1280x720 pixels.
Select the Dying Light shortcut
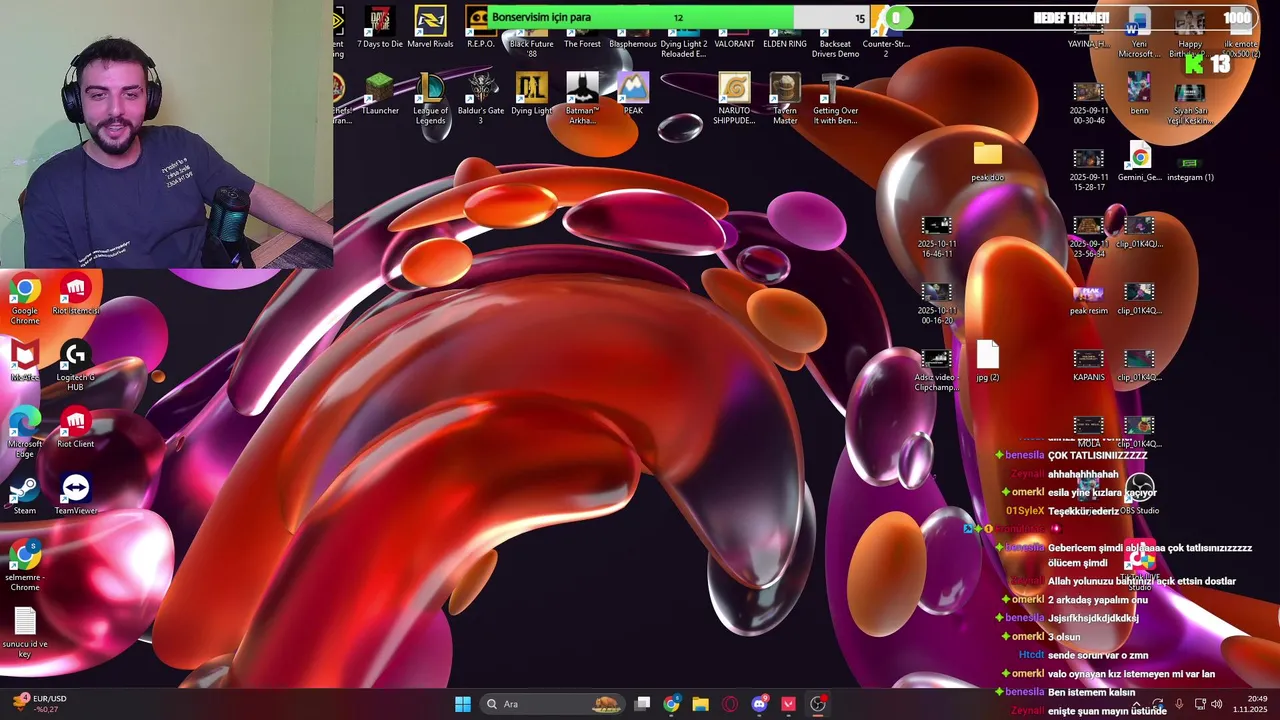point(531,94)
